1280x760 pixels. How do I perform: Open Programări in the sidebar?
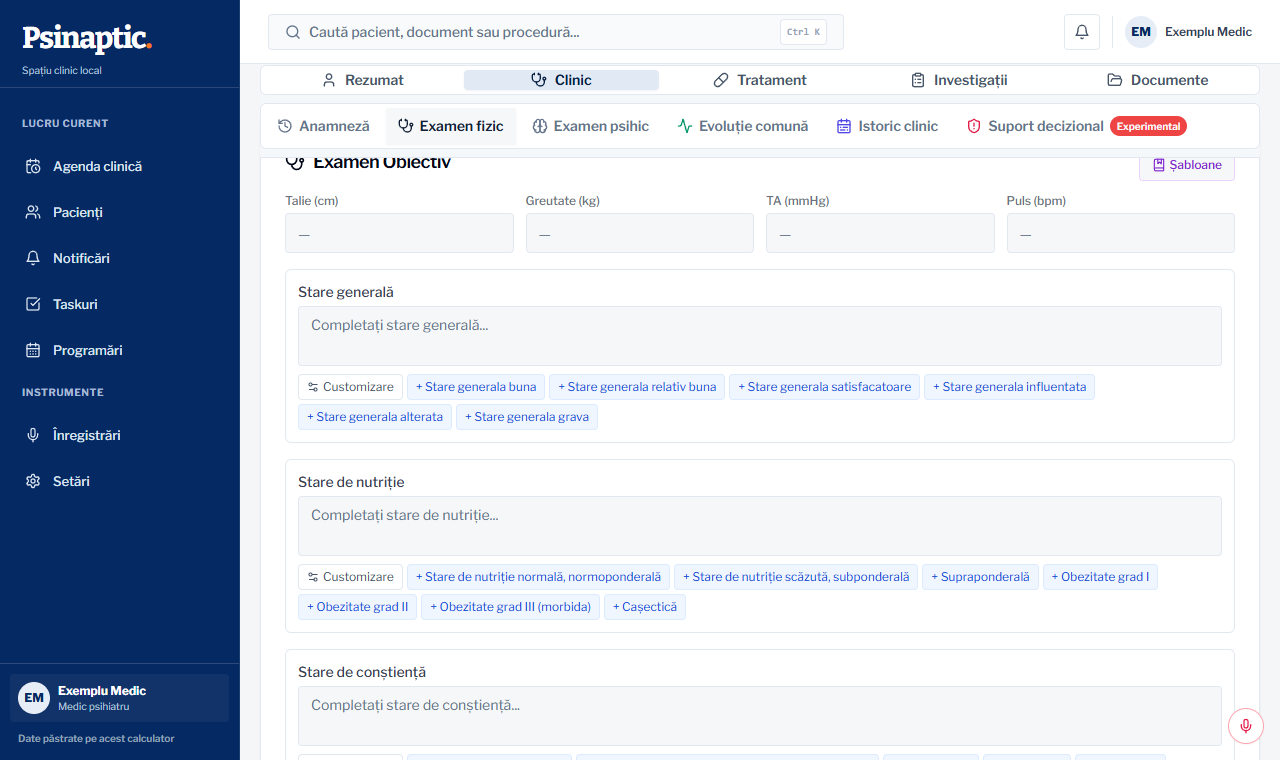click(x=120, y=350)
